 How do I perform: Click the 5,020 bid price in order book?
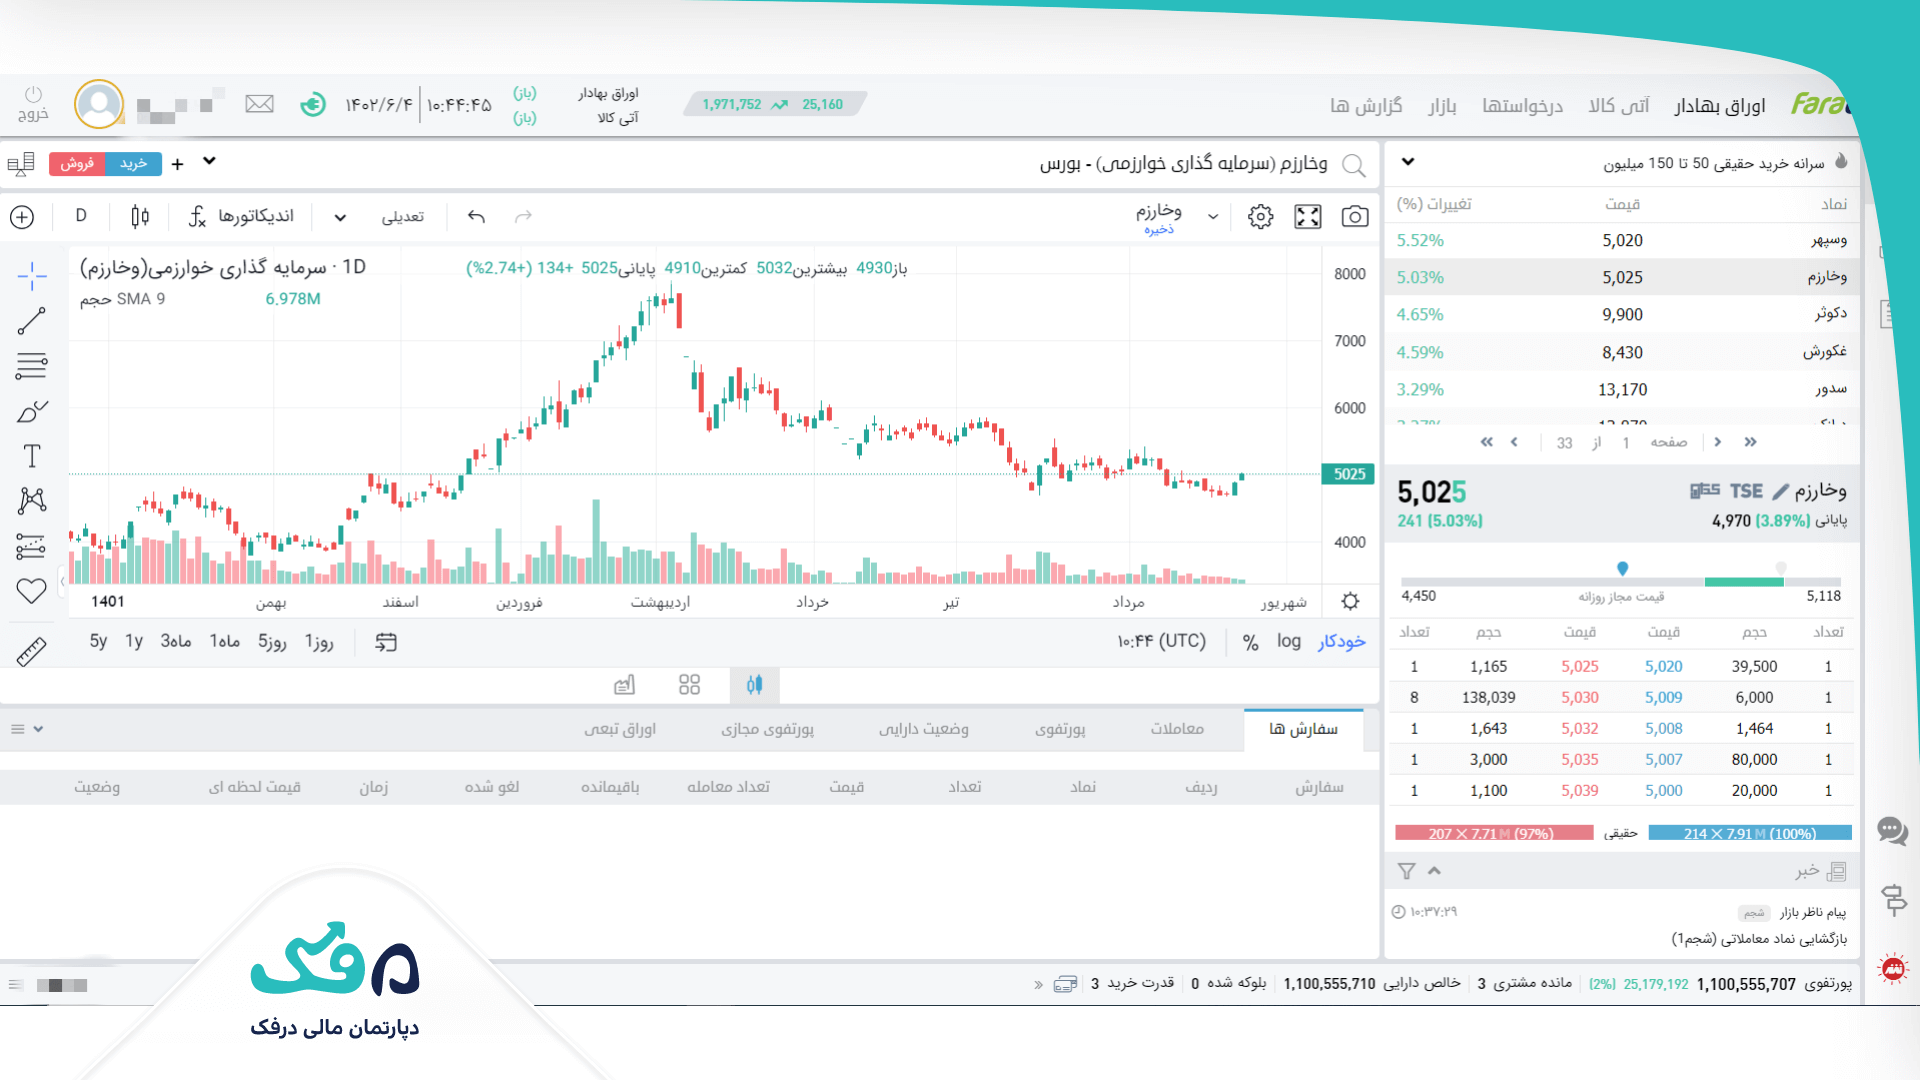pos(1664,666)
